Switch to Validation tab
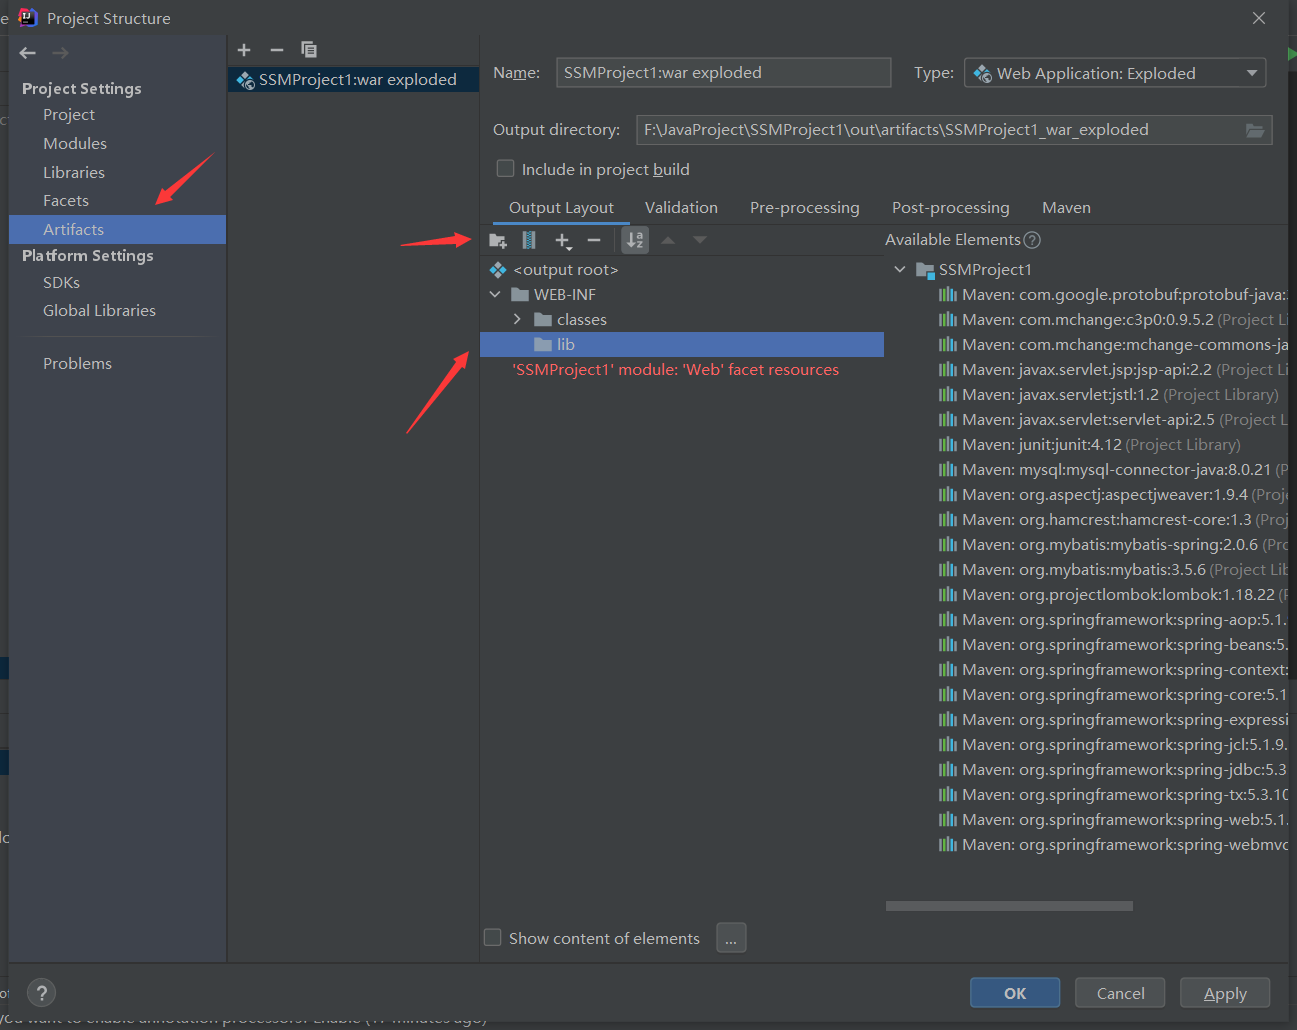The width and height of the screenshot is (1297, 1030). pyautogui.click(x=681, y=208)
